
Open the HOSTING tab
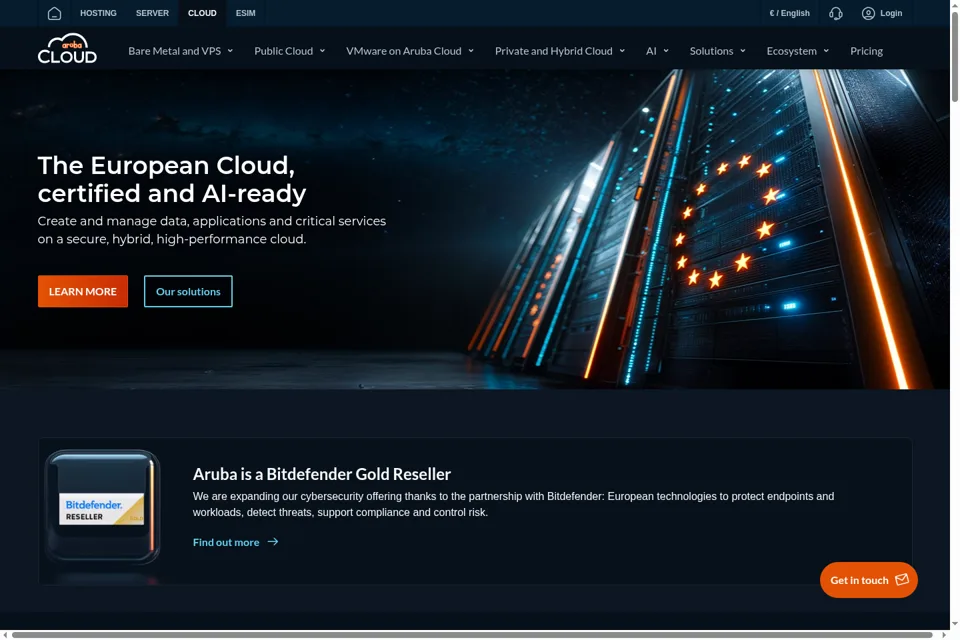click(x=98, y=13)
